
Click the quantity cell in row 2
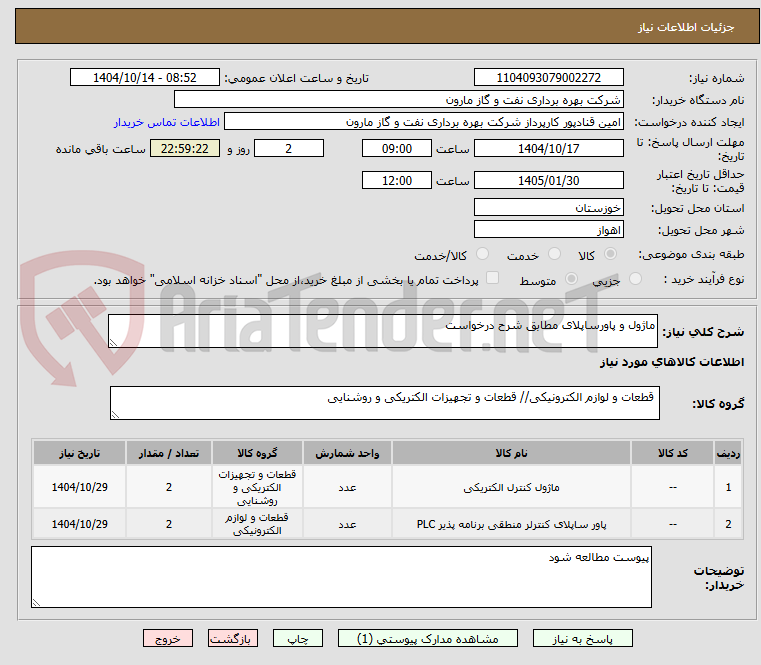tap(168, 524)
